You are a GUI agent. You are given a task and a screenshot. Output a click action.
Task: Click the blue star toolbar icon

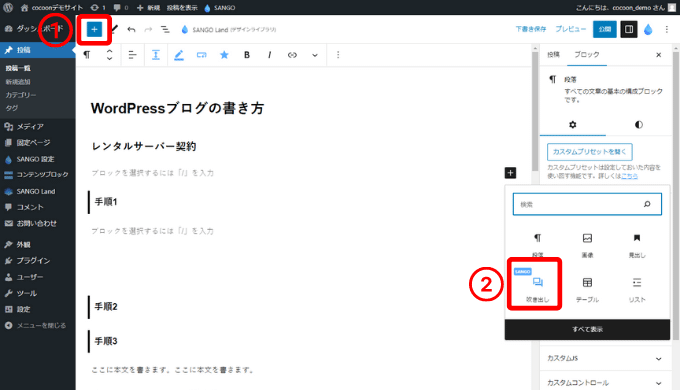coord(224,55)
